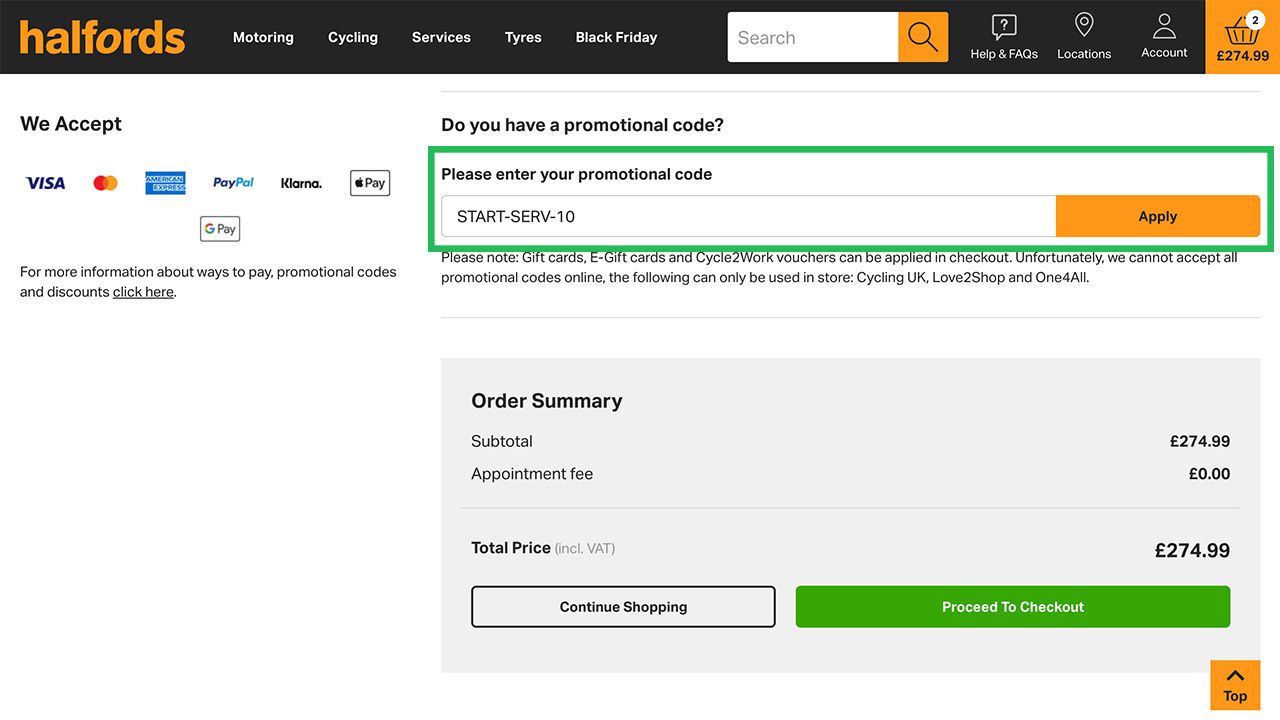The image size is (1280, 720).
Task: Apply the promotional code
Action: [1157, 216]
